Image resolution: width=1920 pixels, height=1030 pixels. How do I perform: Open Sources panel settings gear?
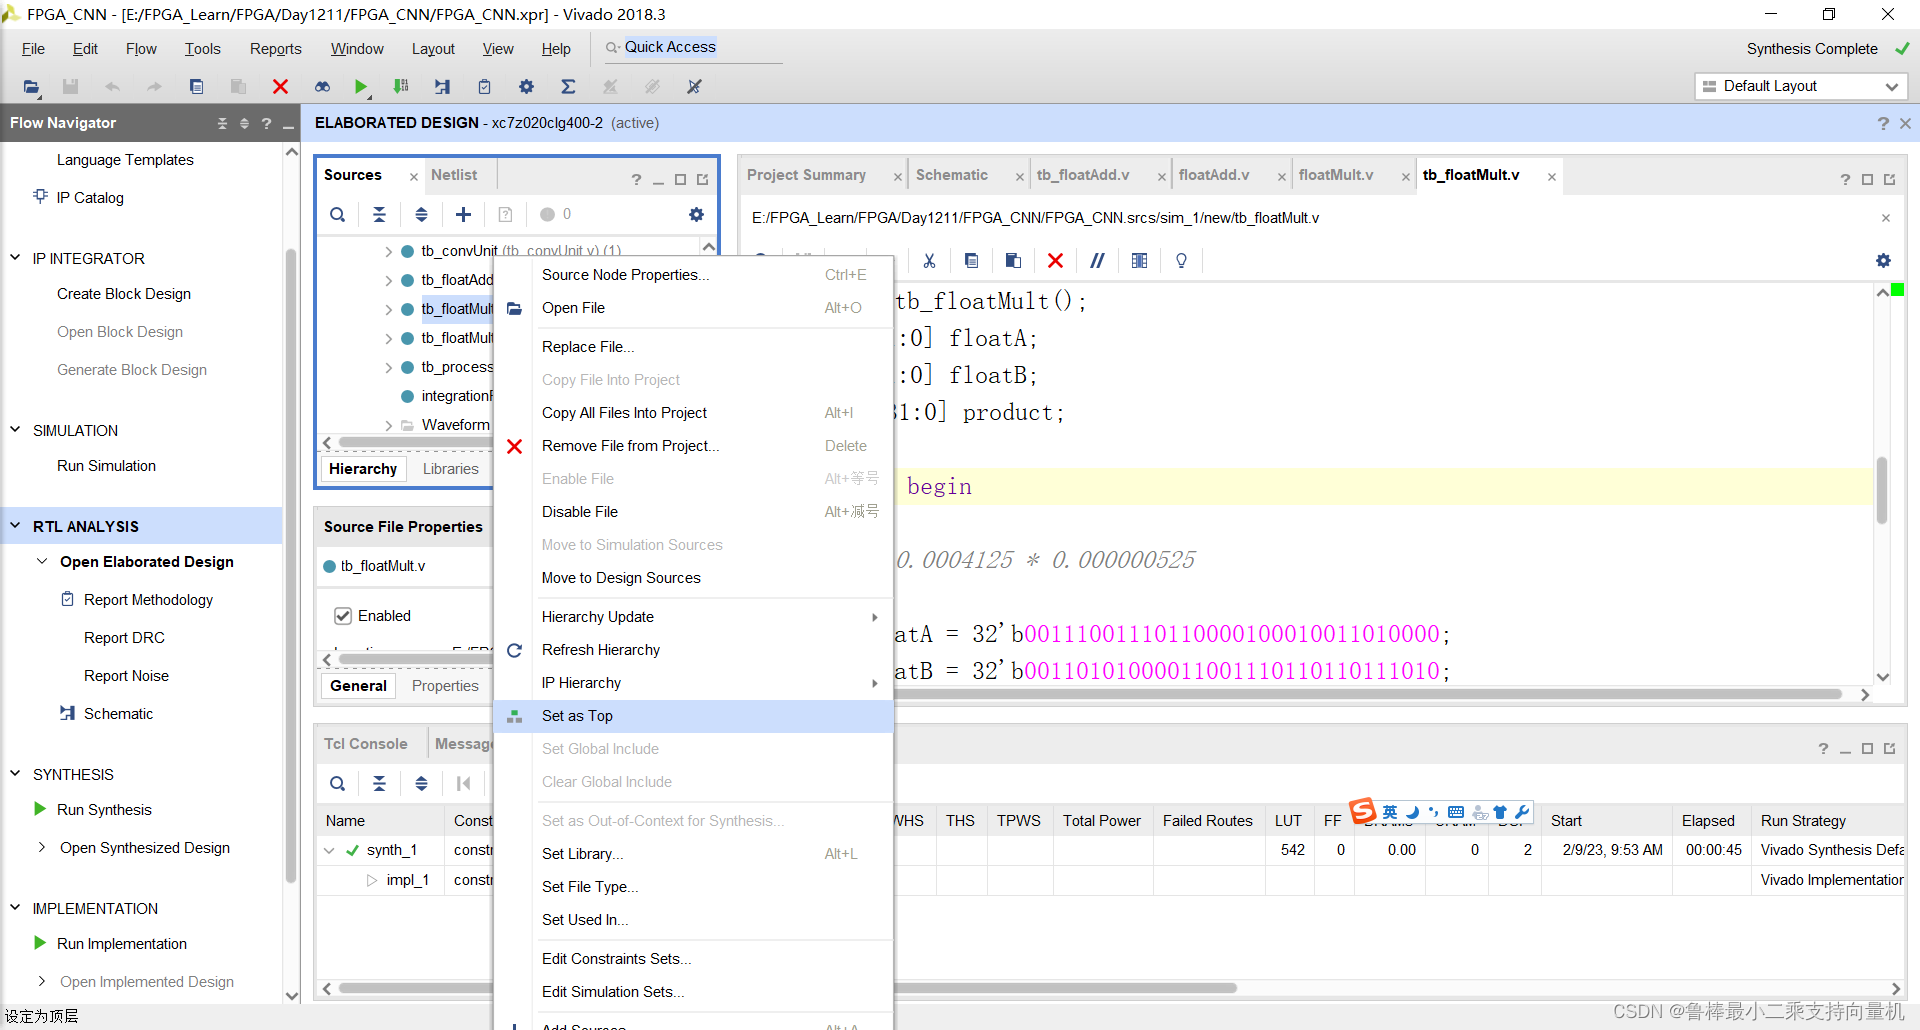coord(697,214)
